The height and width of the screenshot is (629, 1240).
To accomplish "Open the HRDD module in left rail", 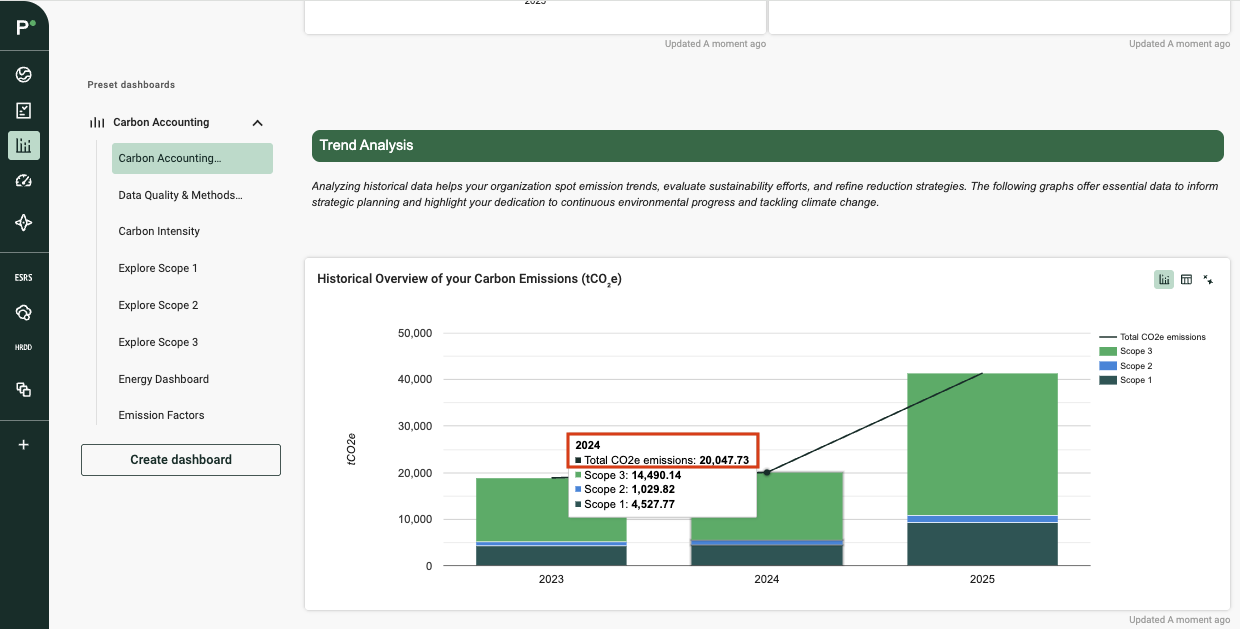I will click(x=24, y=347).
